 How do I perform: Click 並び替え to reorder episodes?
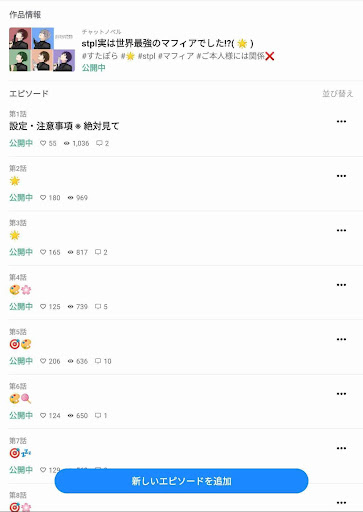(337, 94)
